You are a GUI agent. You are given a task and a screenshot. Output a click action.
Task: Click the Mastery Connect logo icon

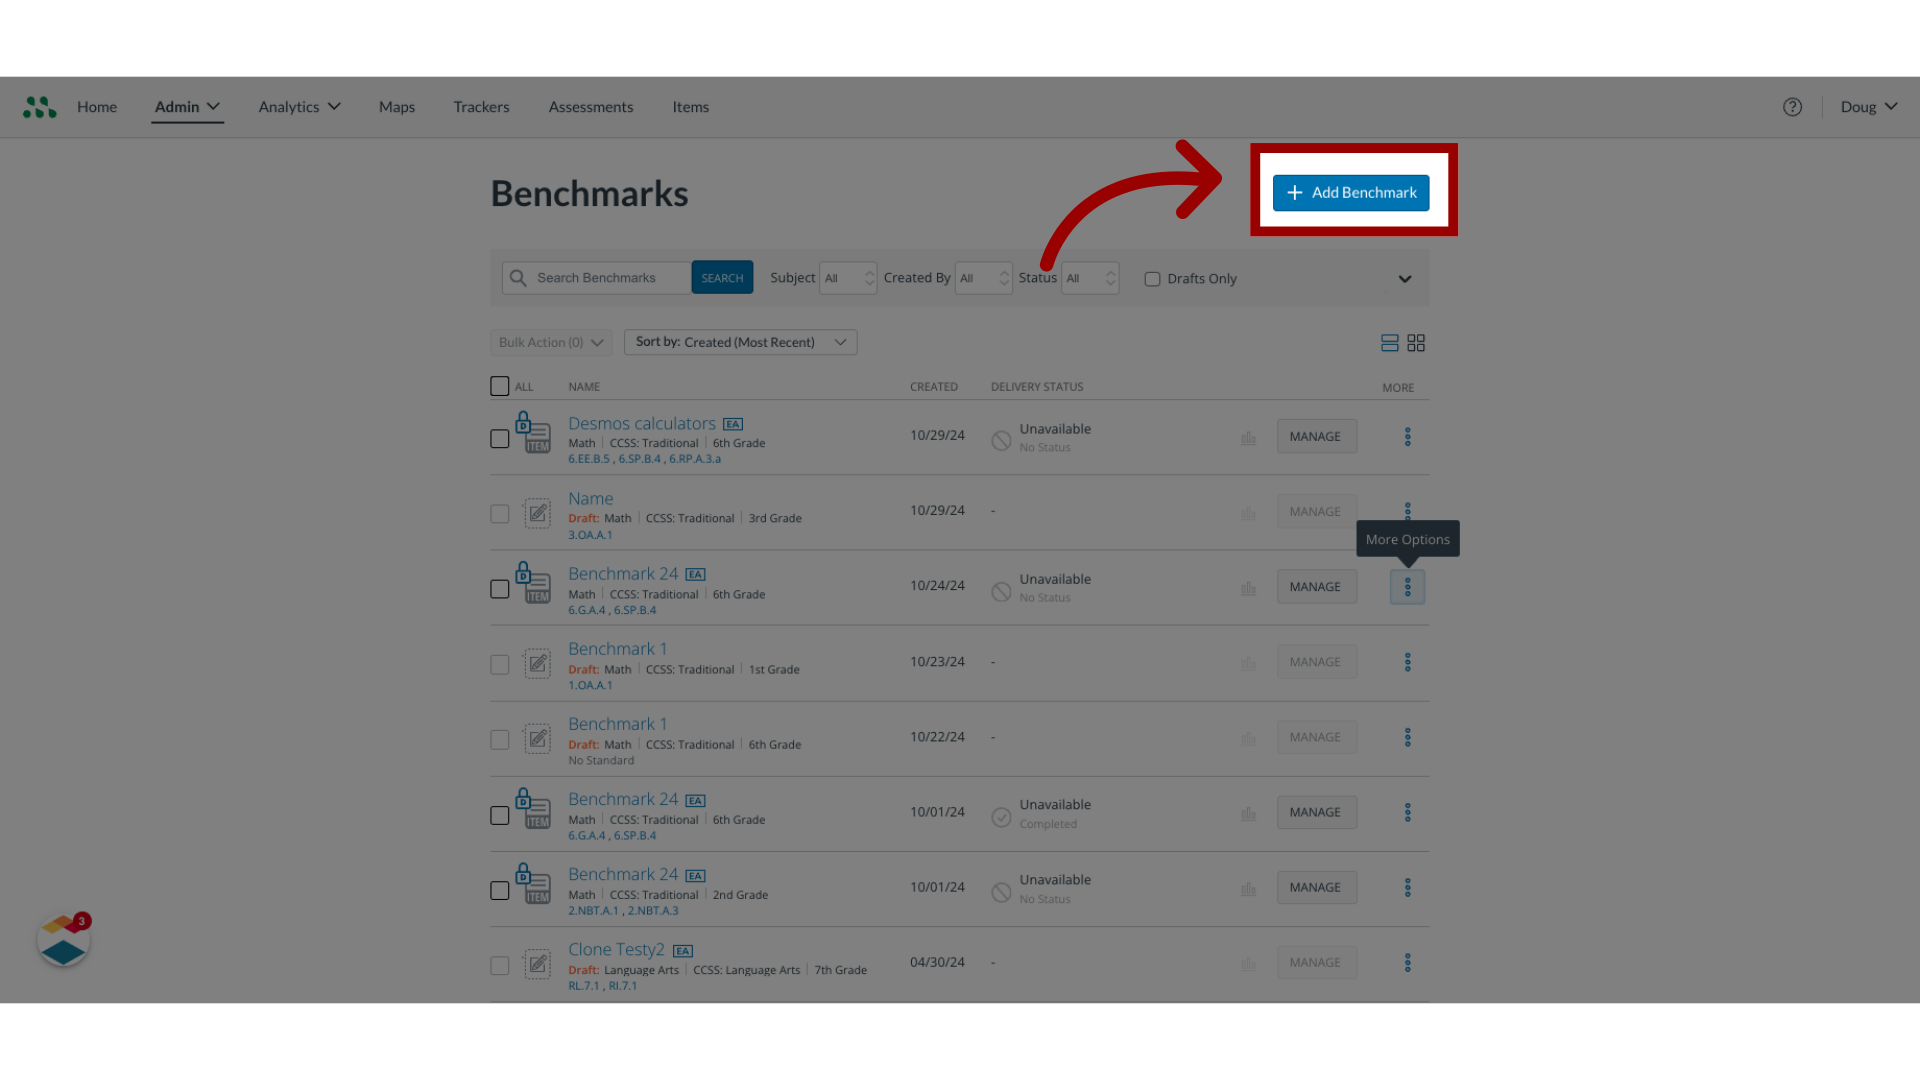point(40,107)
